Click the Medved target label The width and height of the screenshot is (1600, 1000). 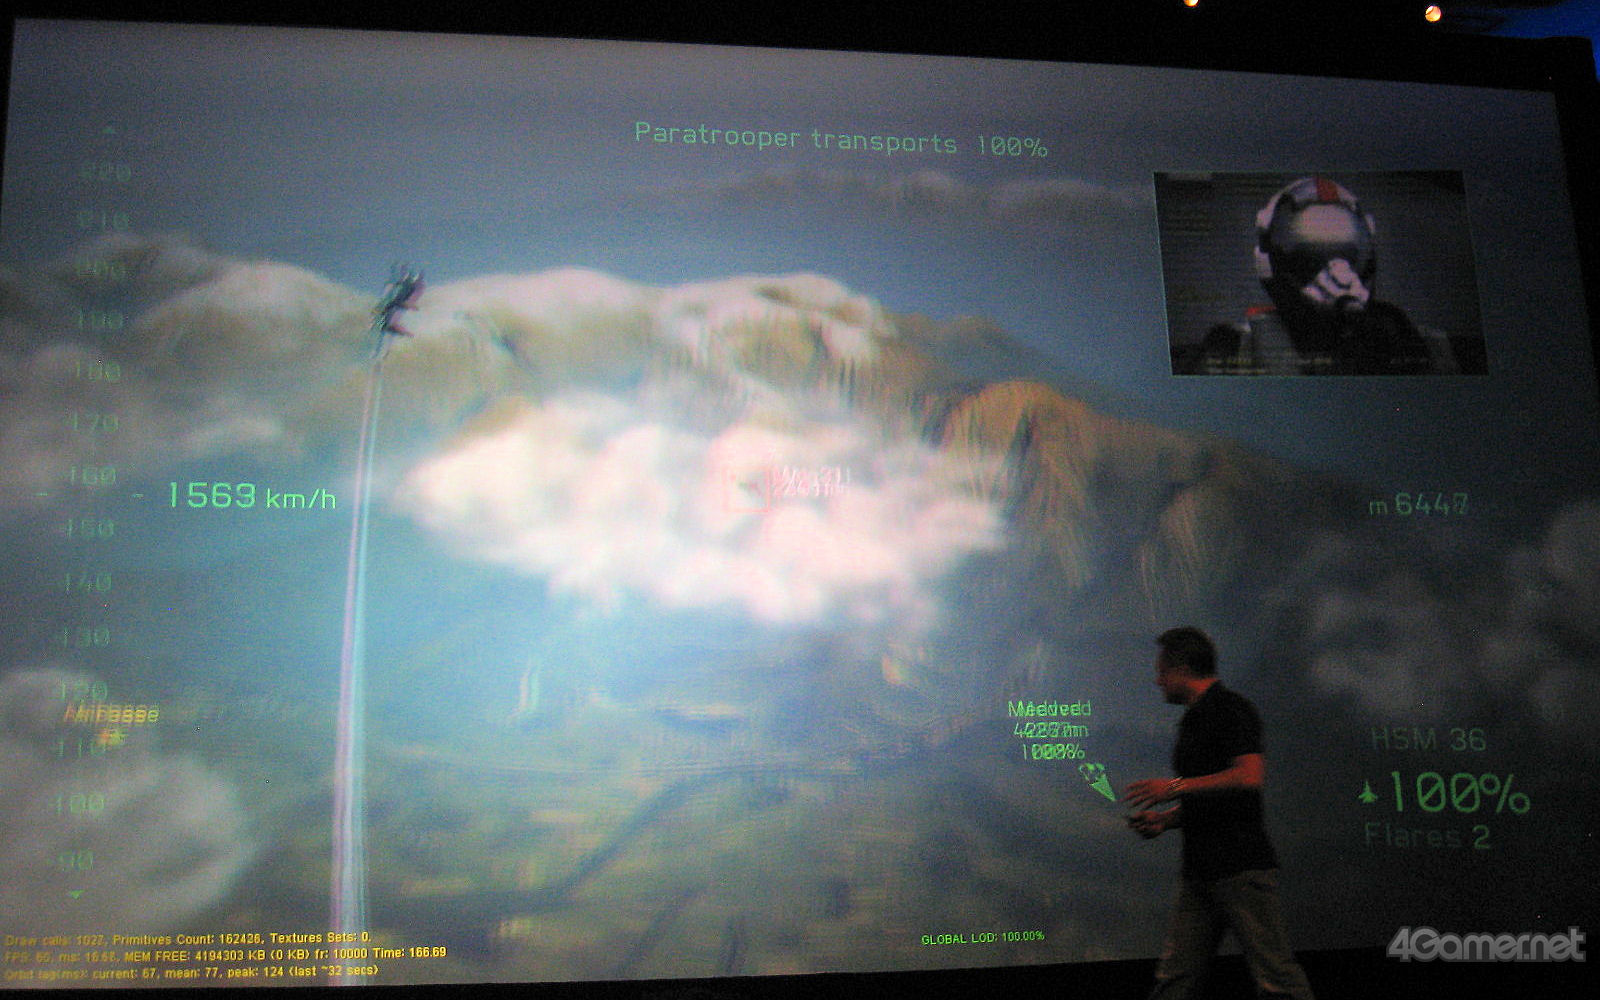coord(1049,709)
